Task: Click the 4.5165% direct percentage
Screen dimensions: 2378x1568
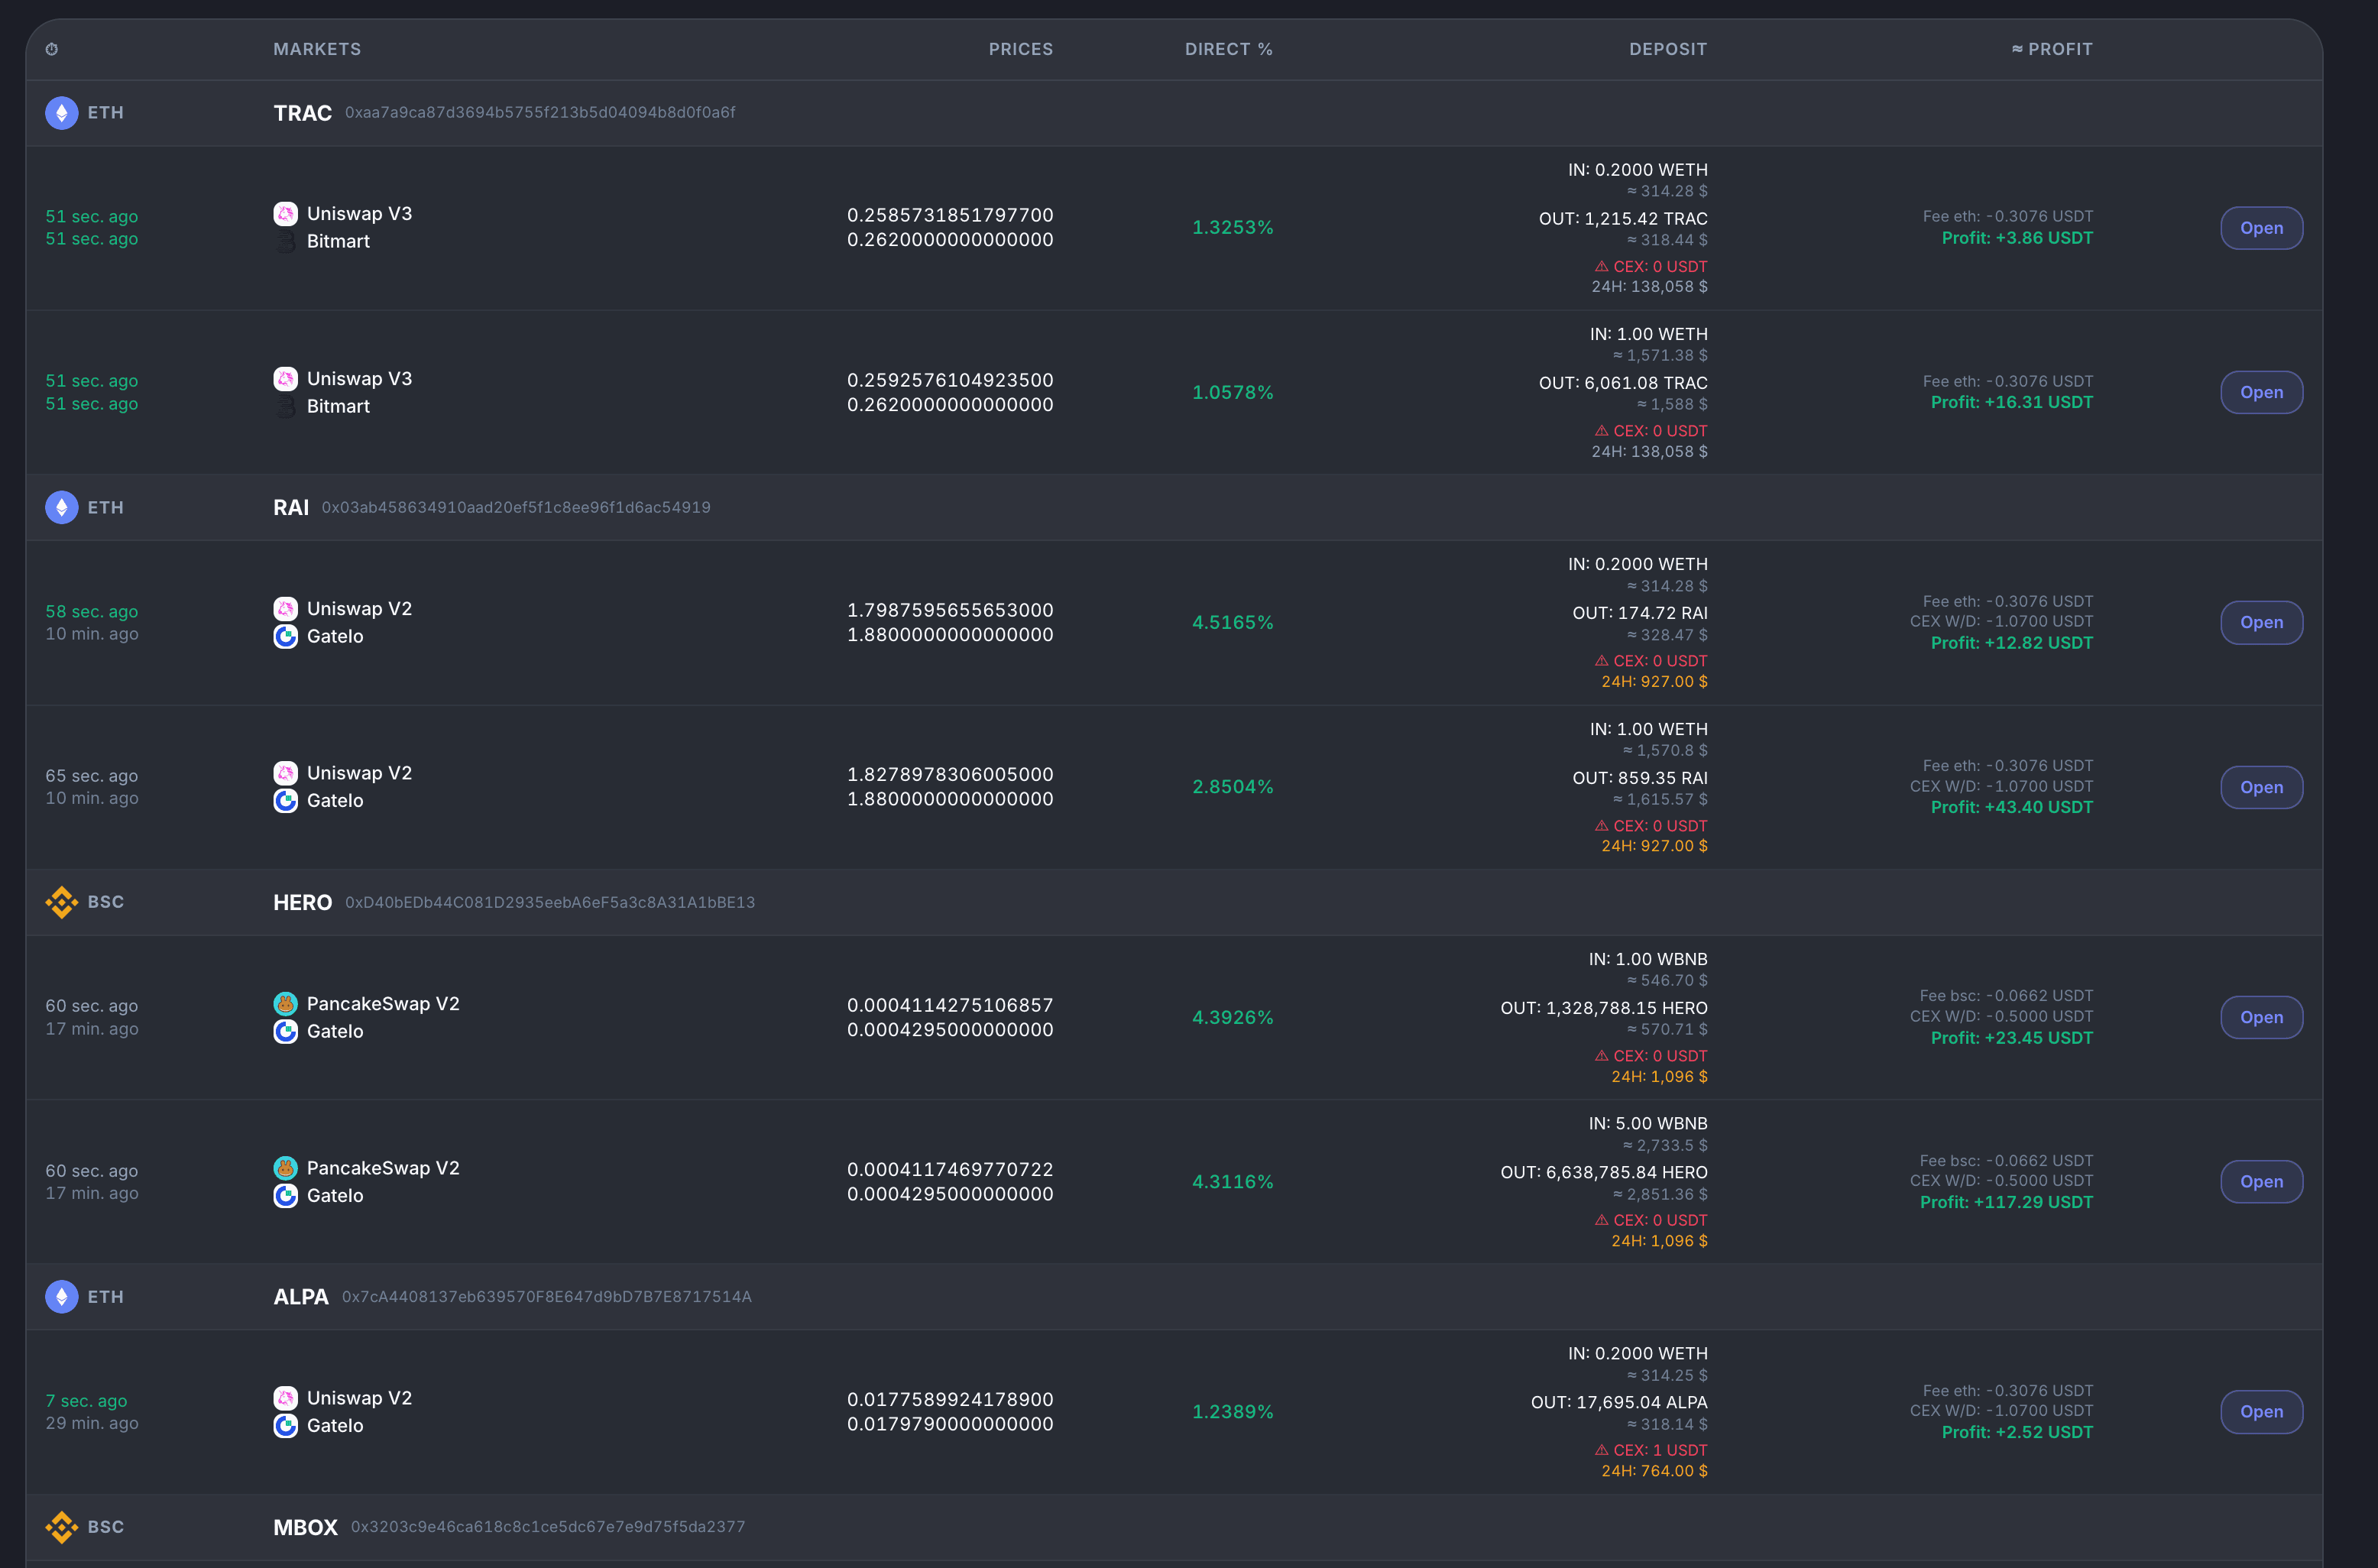Action: 1233,623
